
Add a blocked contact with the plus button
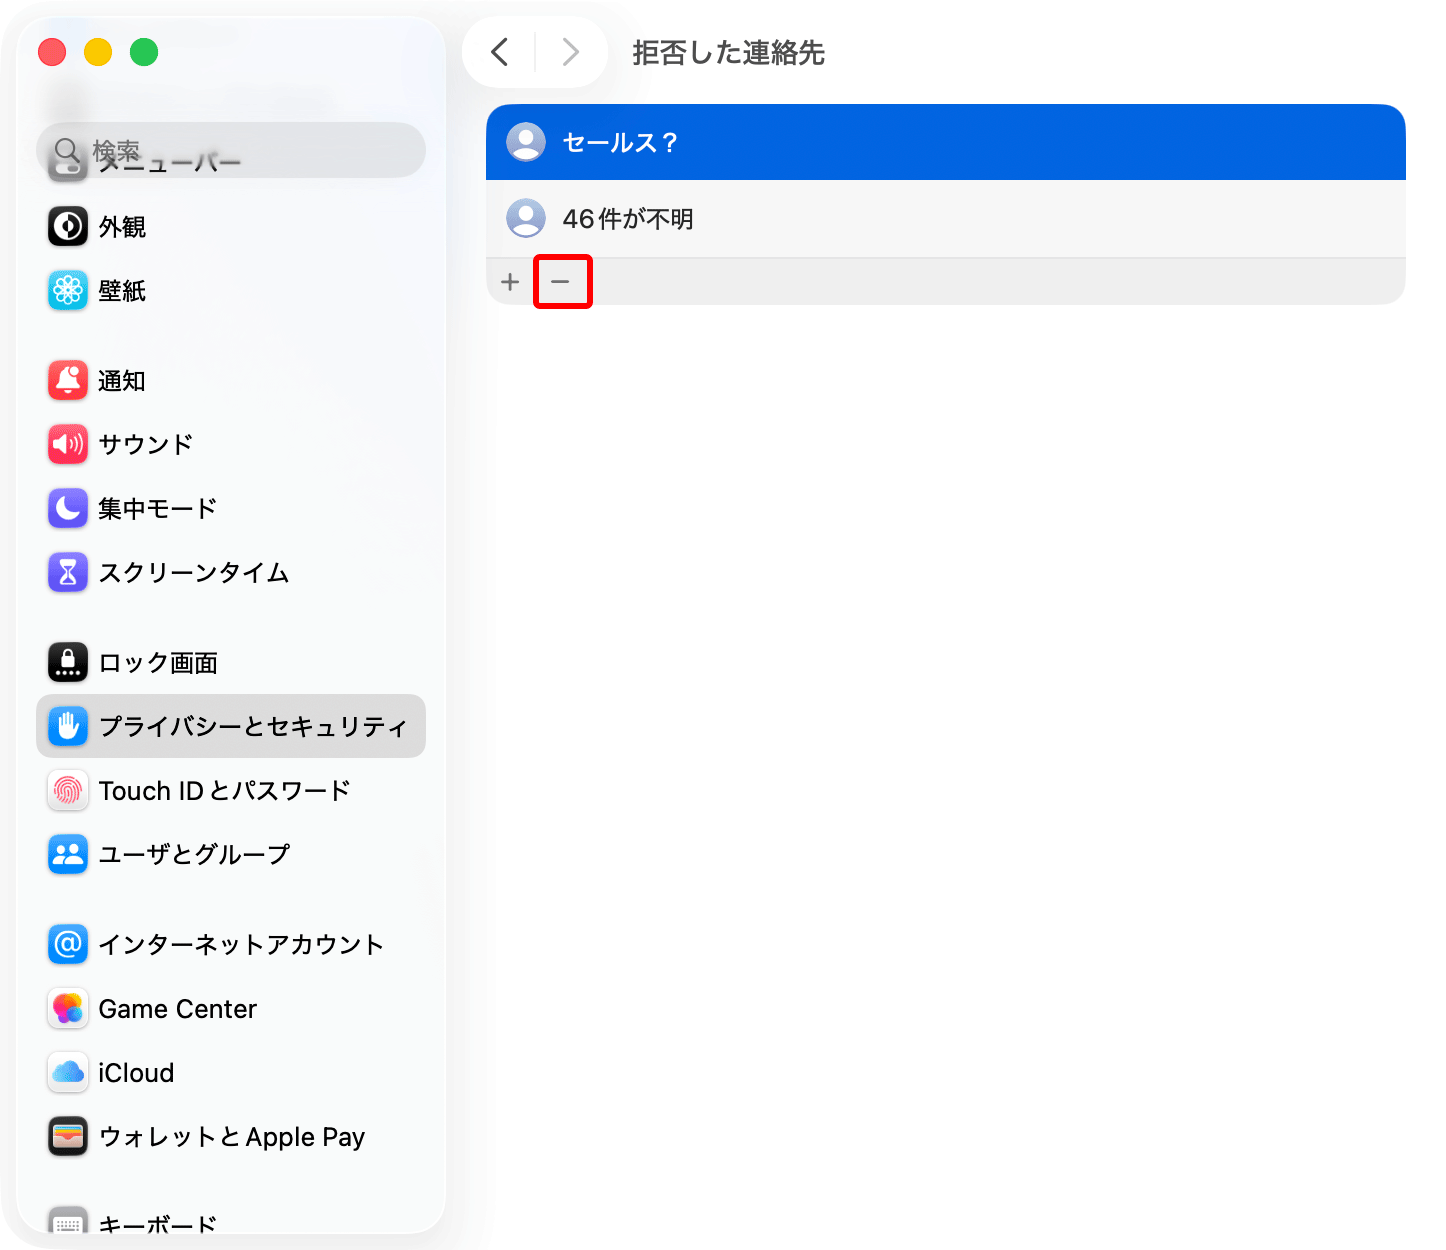pyautogui.click(x=510, y=281)
